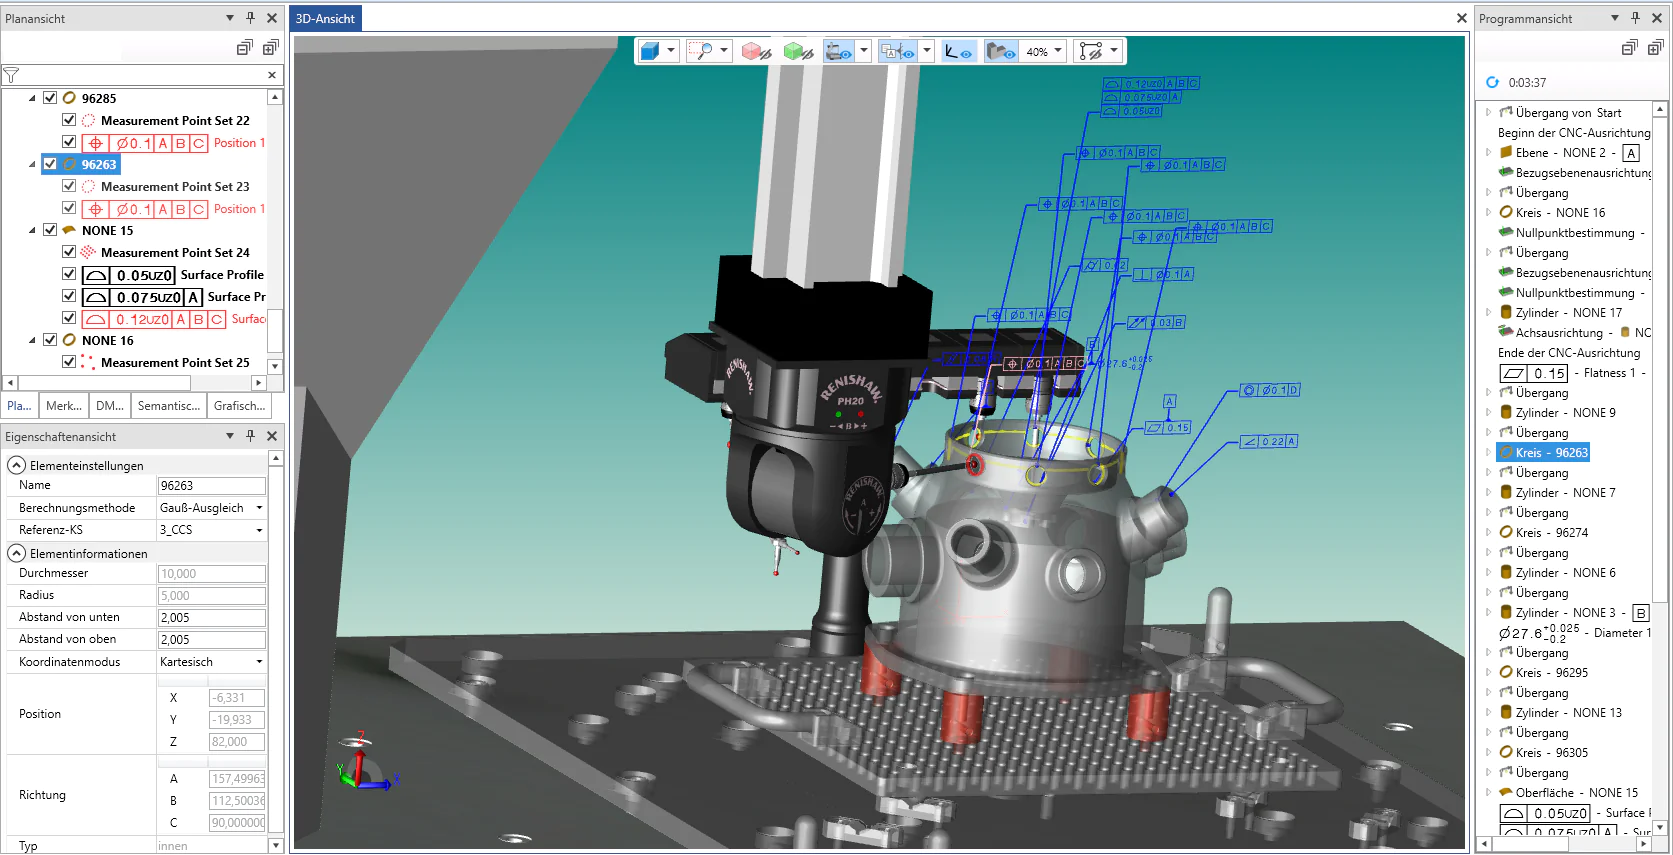
Task: Toggle Measurement Point Set 24 checkbox
Action: pyautogui.click(x=69, y=252)
